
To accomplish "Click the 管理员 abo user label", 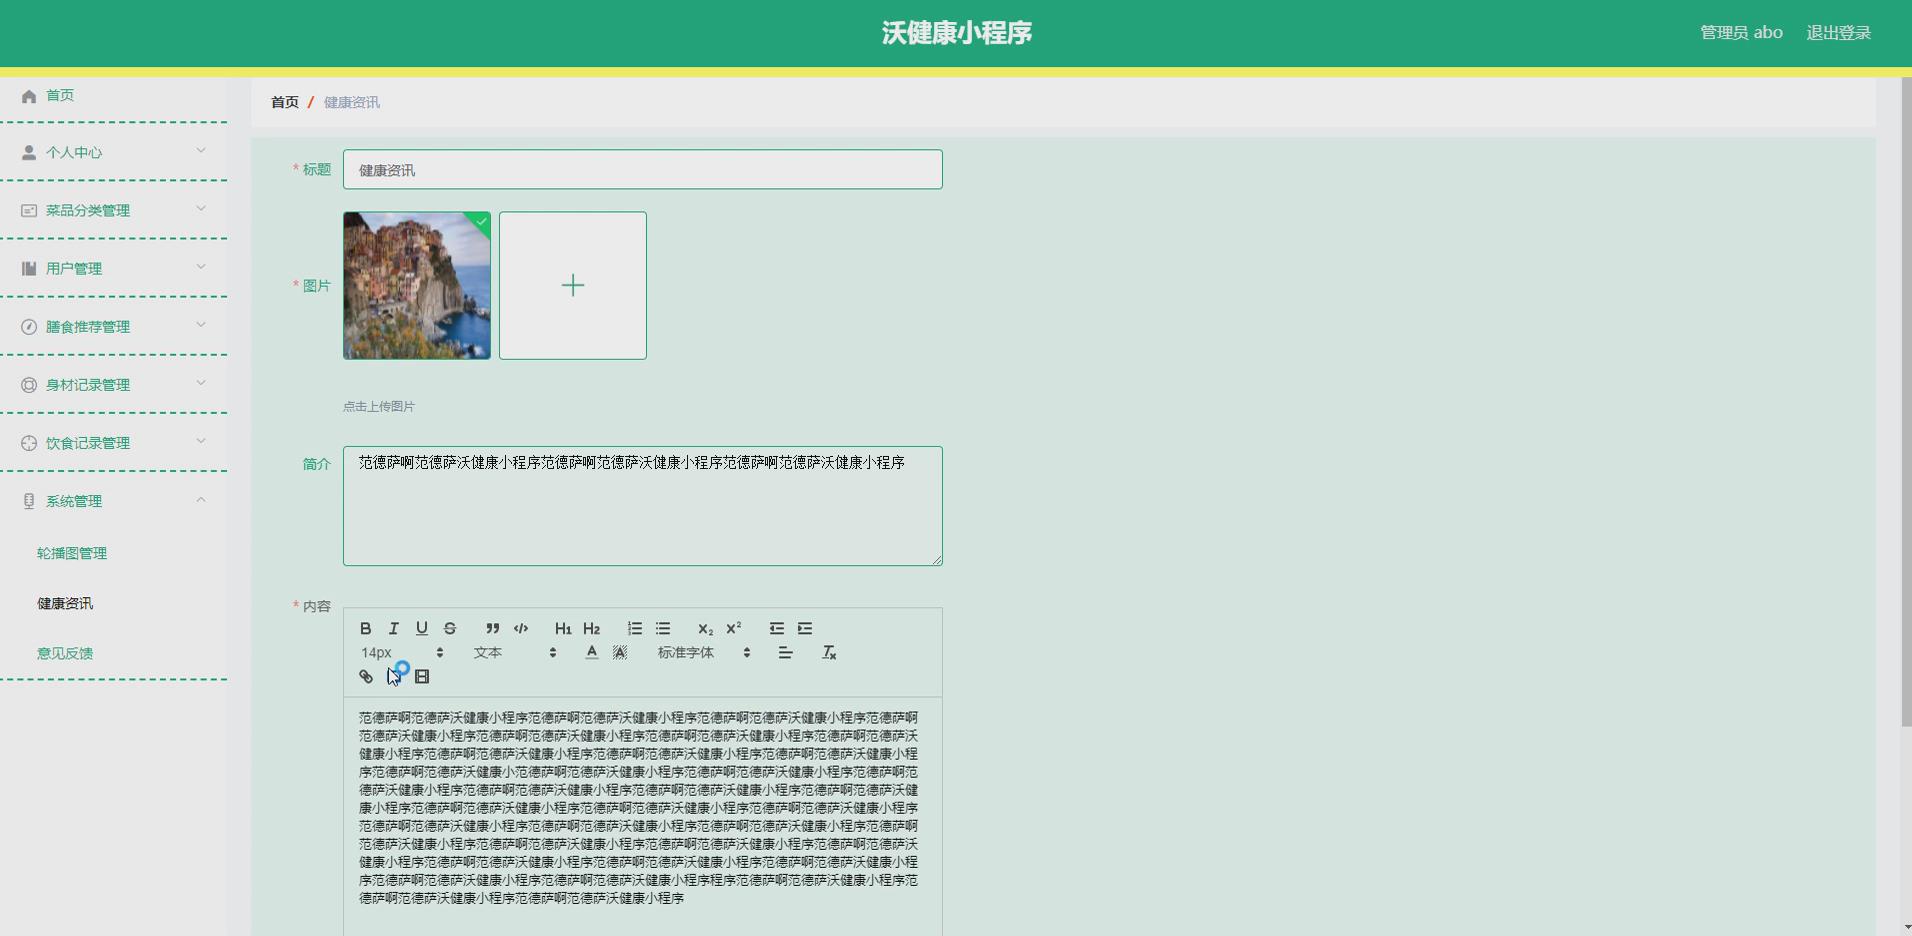I will click(1741, 33).
